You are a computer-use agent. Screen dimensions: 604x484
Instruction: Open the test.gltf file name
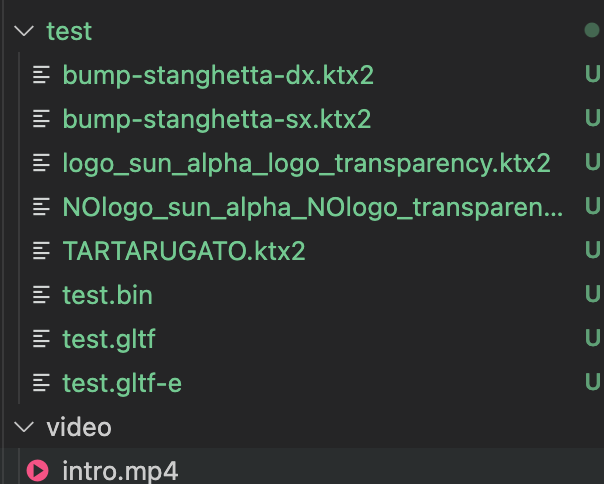[108, 339]
